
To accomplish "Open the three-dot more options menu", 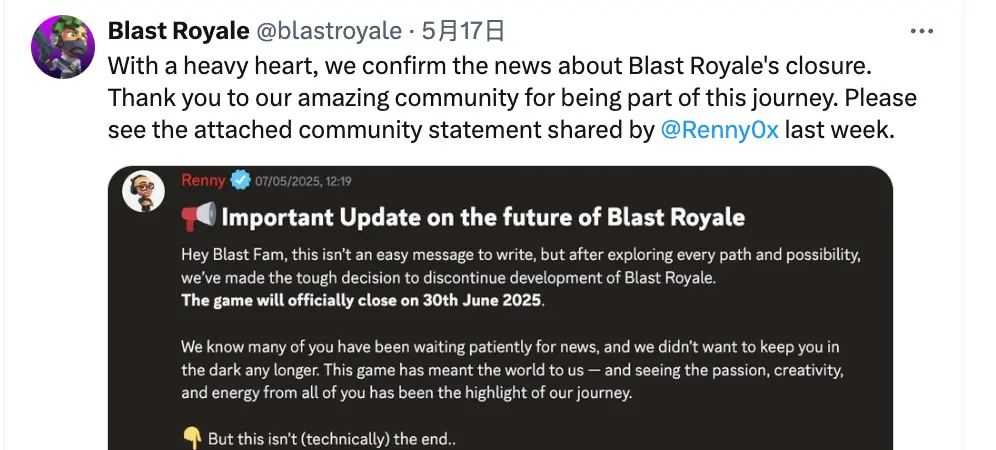I will point(921,32).
